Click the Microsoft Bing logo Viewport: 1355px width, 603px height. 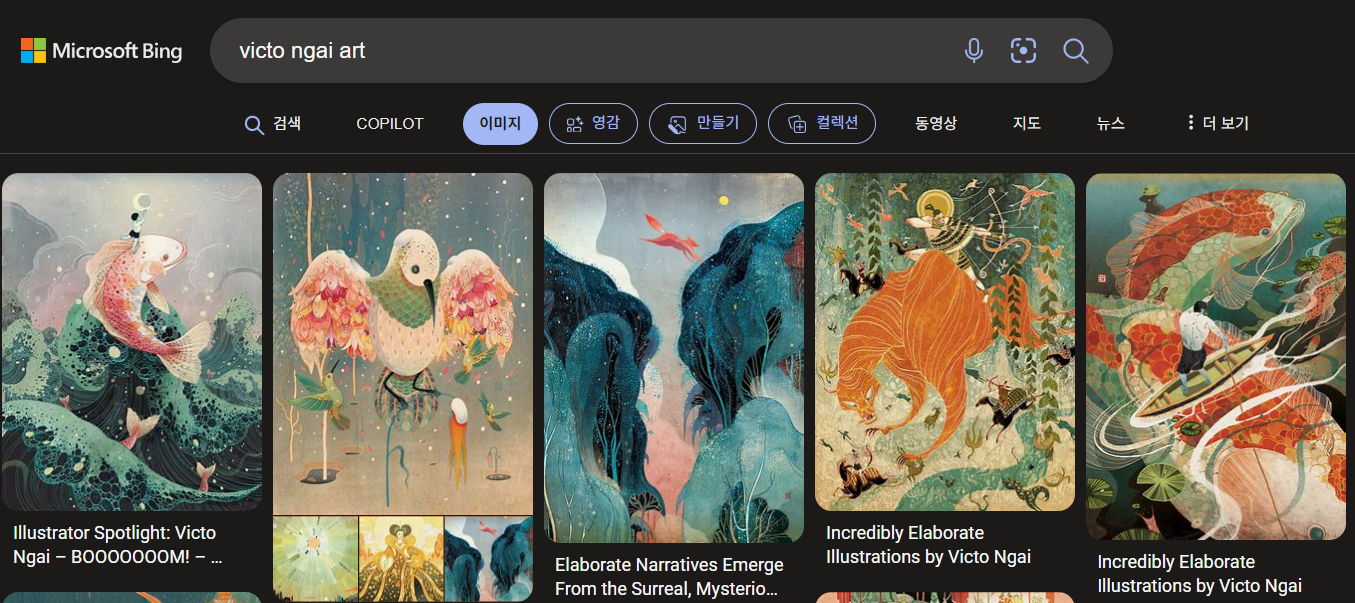101,51
